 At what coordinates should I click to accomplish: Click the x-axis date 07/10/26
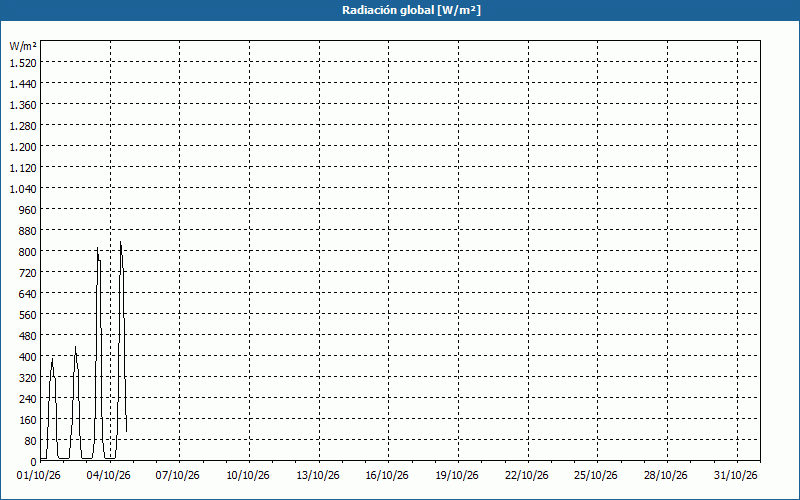[x=178, y=476]
